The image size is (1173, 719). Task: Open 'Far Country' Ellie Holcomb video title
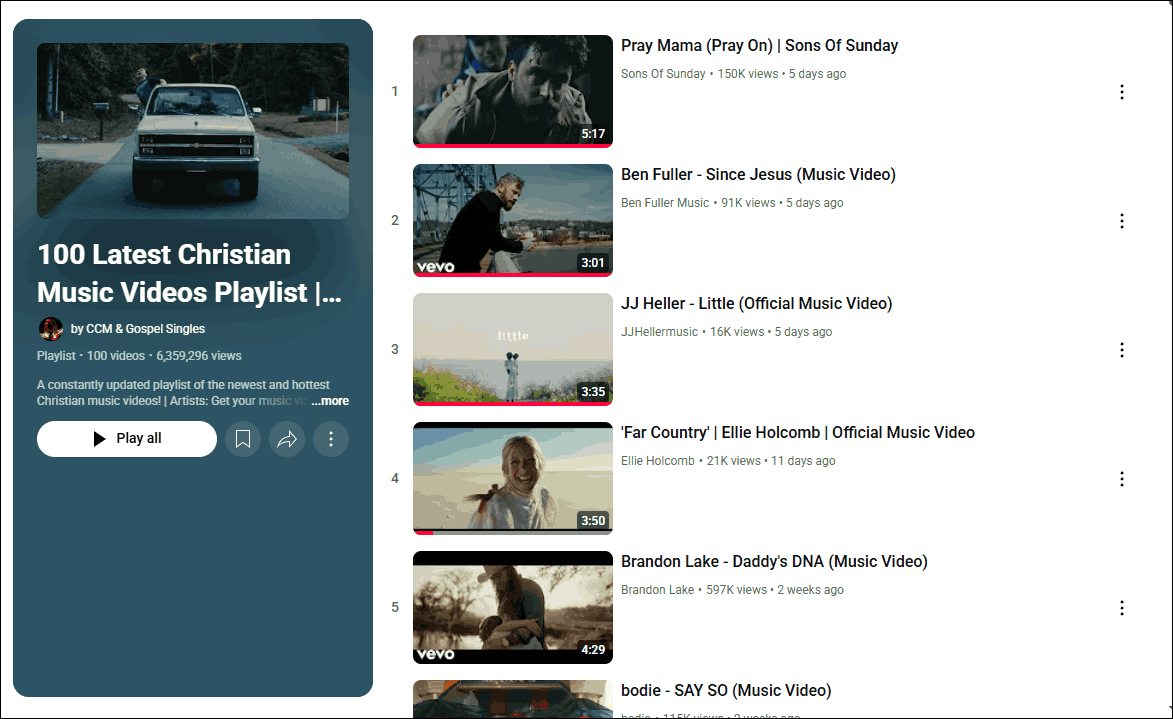tap(797, 432)
